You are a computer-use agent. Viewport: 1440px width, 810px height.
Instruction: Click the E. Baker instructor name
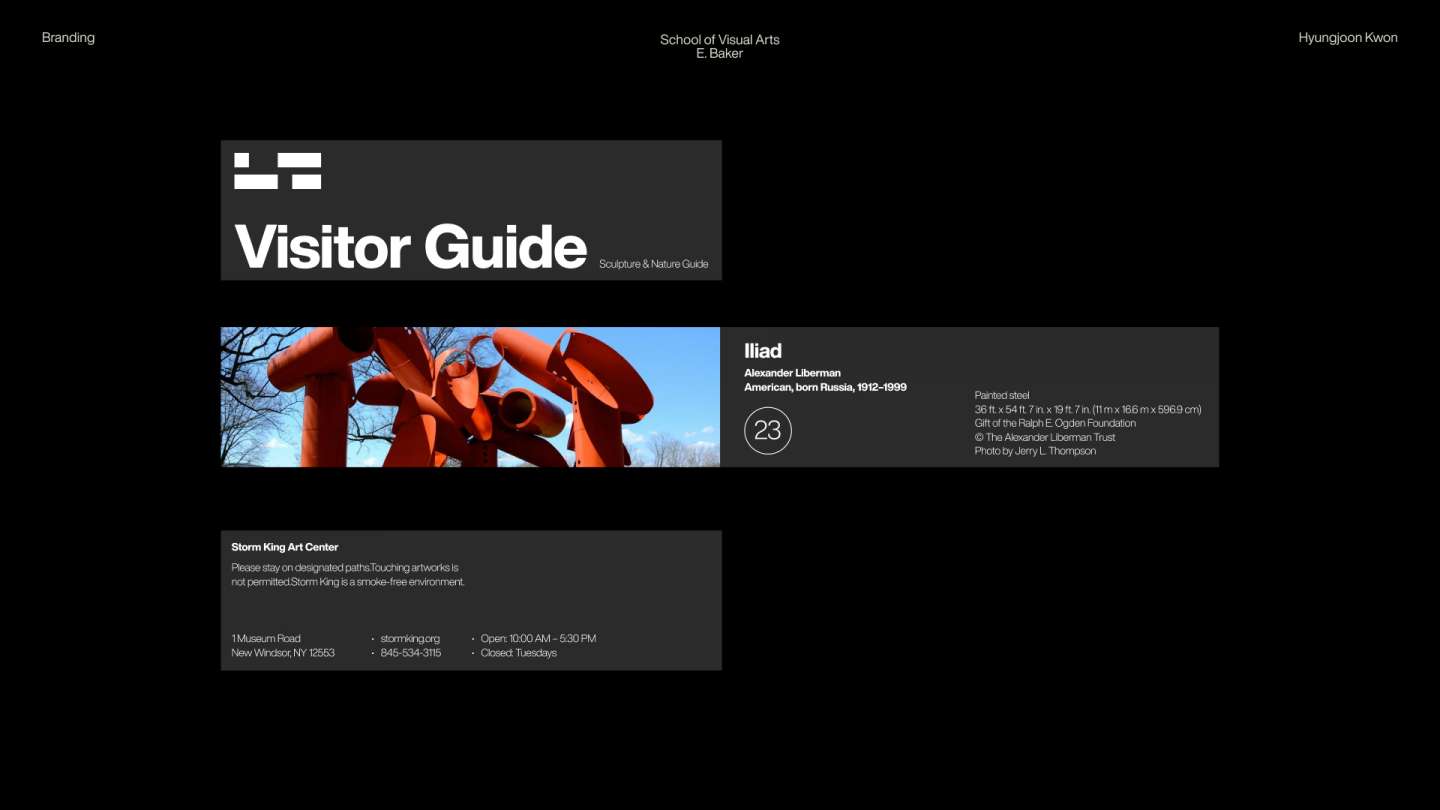coord(719,54)
